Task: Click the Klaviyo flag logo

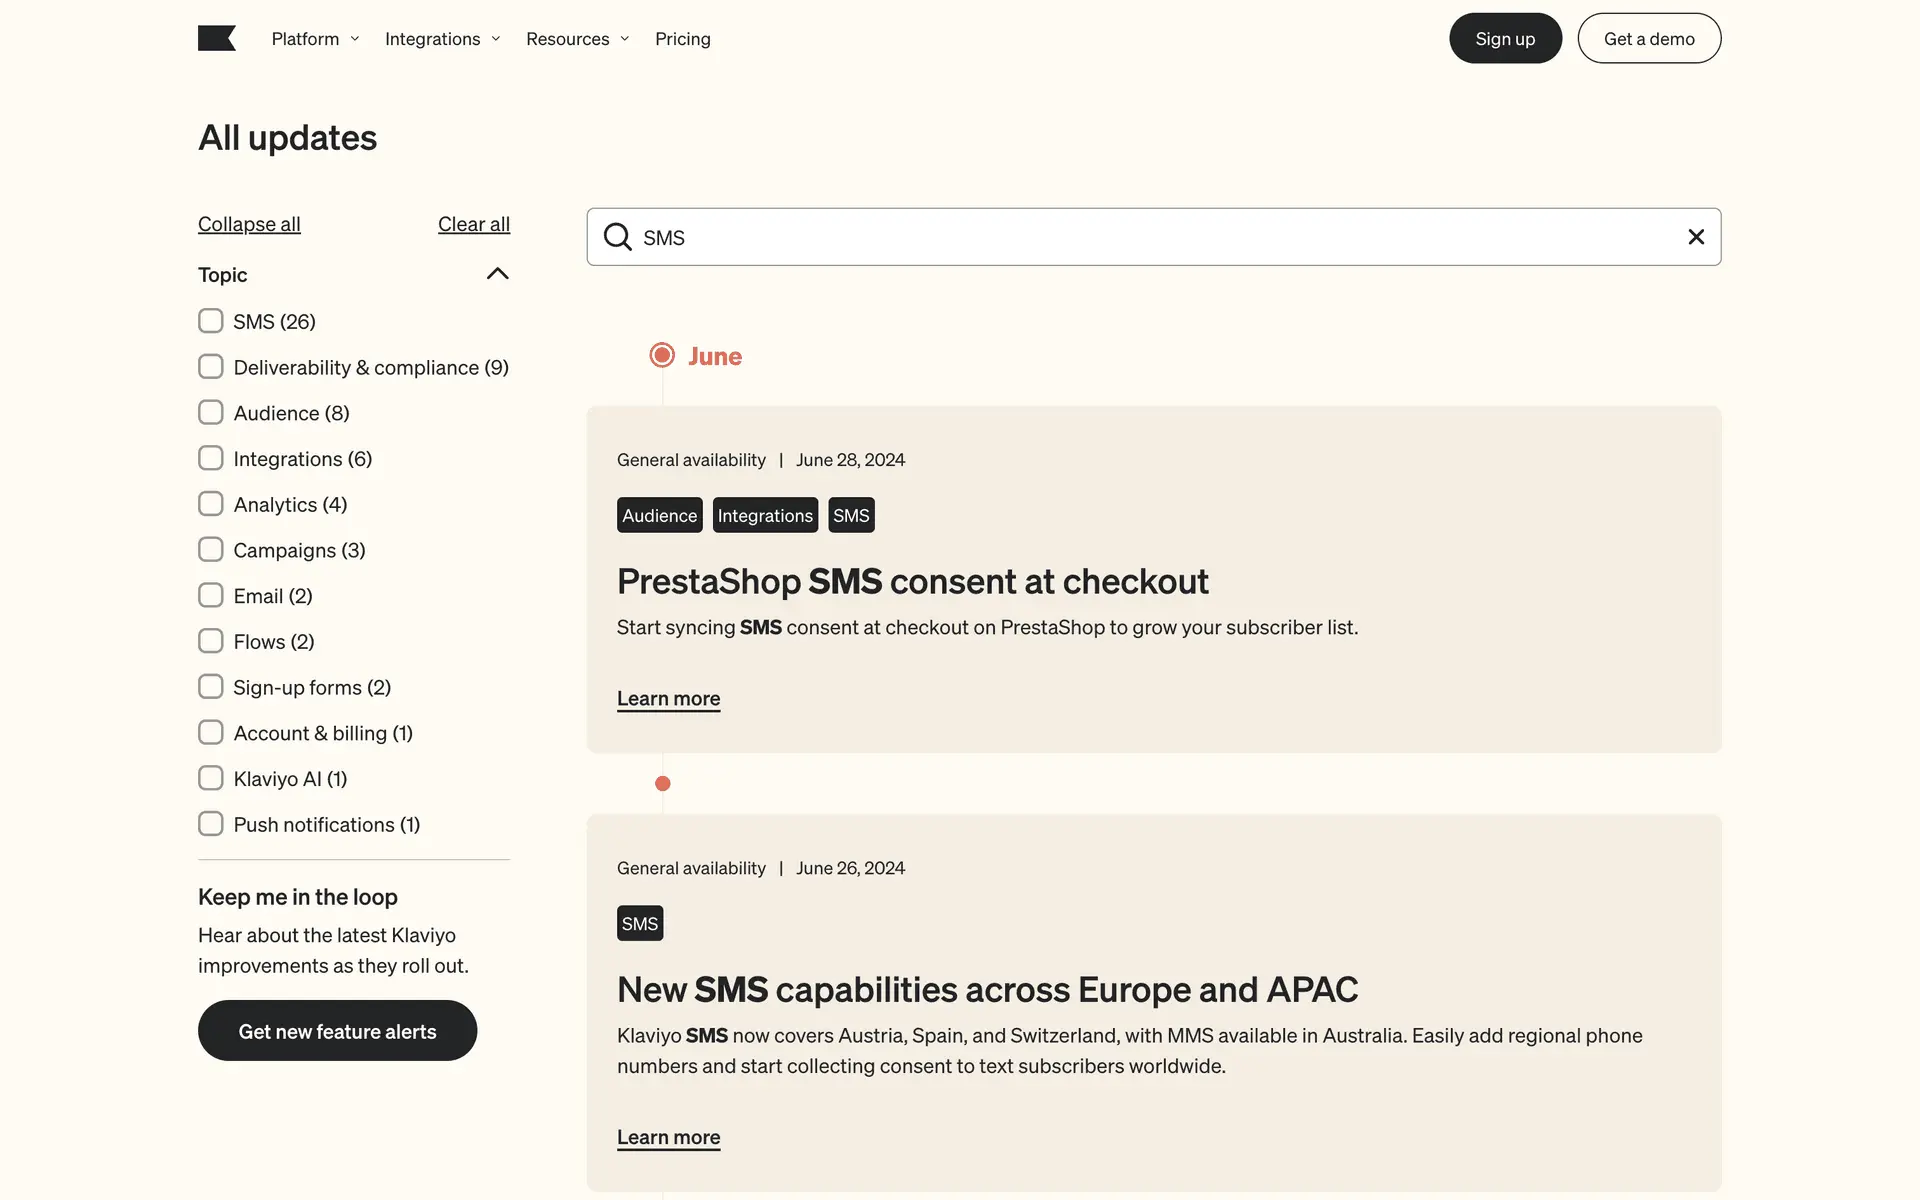Action: (x=216, y=38)
